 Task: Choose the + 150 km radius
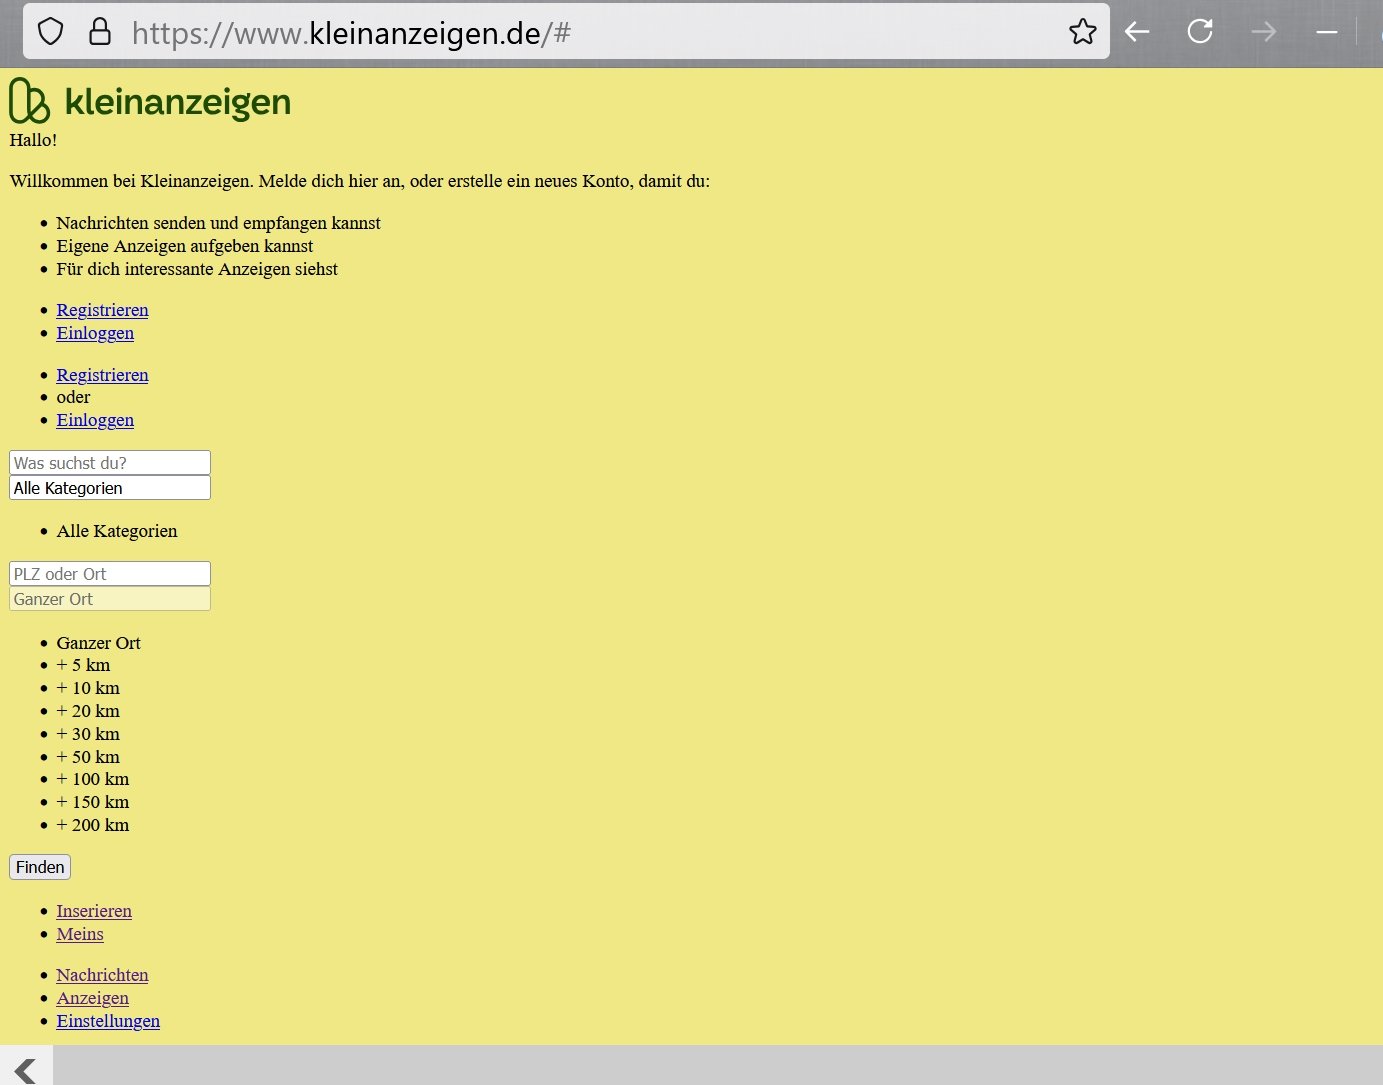coord(92,802)
